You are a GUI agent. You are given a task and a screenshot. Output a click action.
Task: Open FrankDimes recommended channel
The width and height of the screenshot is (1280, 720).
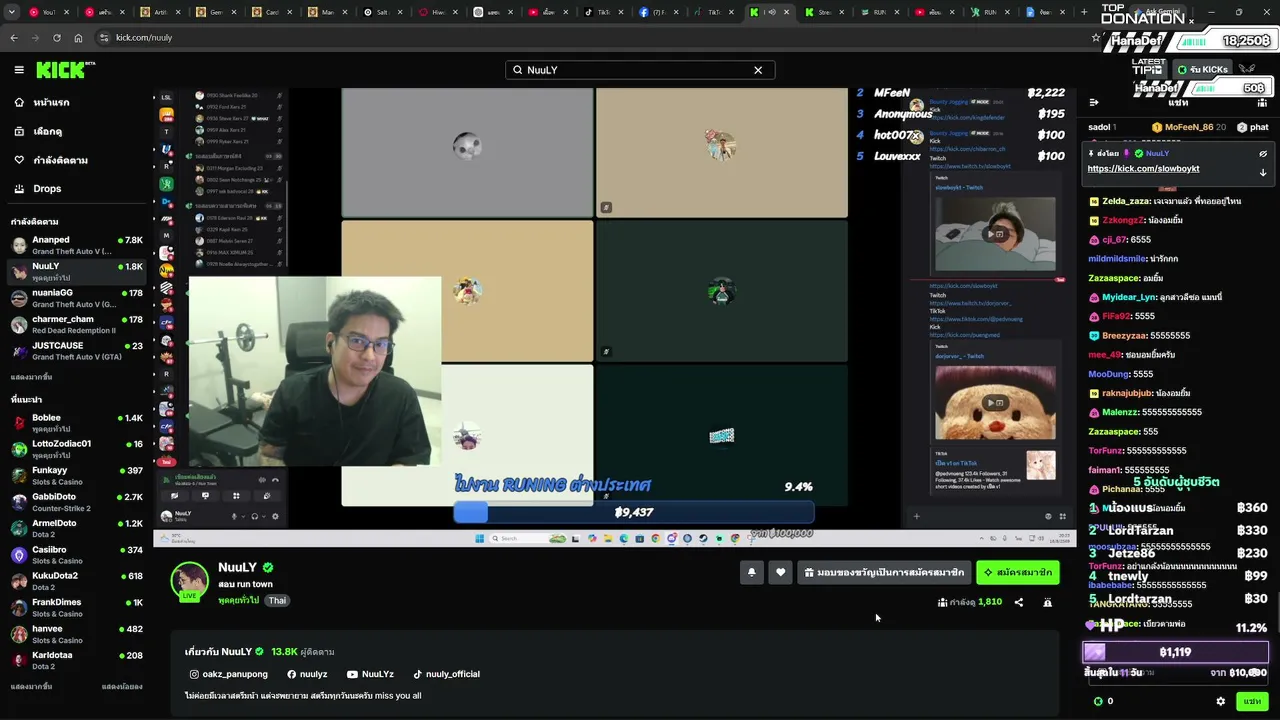tap(77, 608)
